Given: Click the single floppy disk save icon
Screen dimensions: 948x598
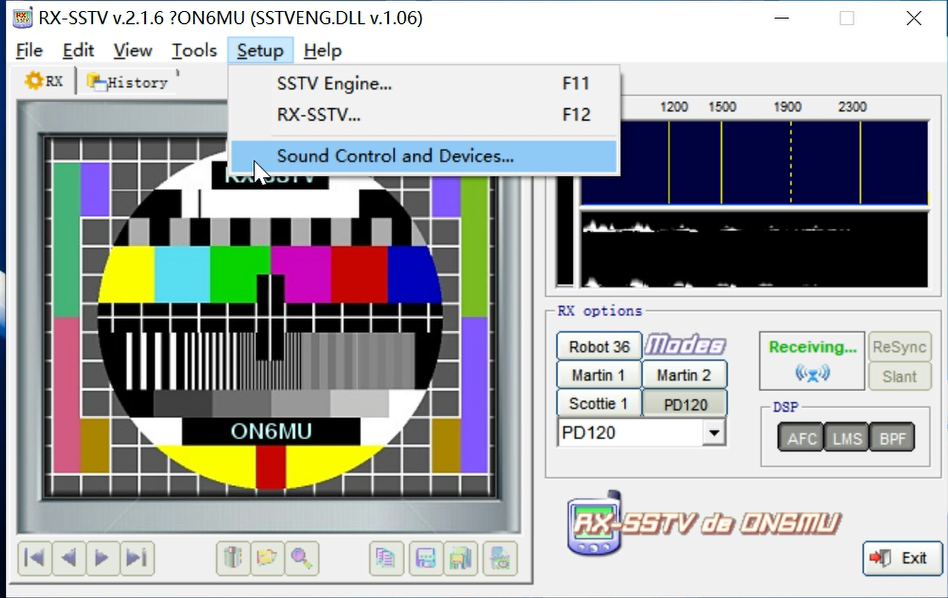Looking at the screenshot, I should coord(426,557).
